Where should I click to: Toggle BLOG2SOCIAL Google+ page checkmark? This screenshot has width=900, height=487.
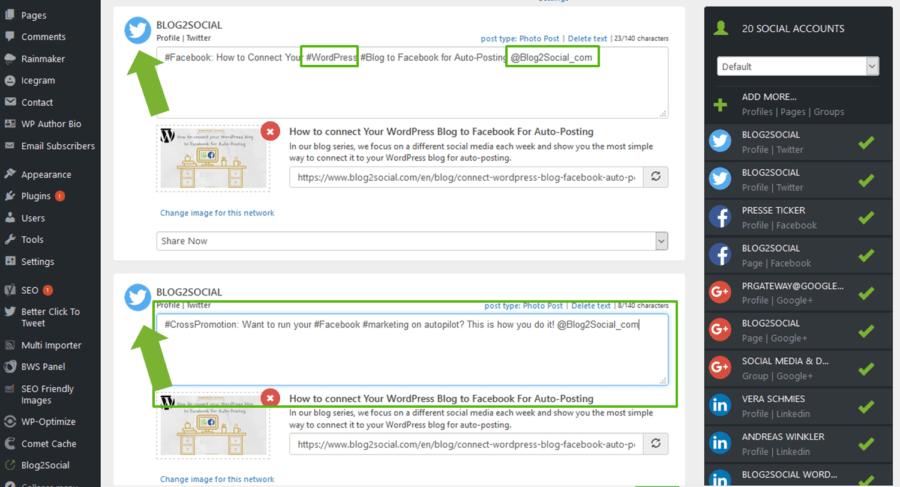(x=866, y=331)
